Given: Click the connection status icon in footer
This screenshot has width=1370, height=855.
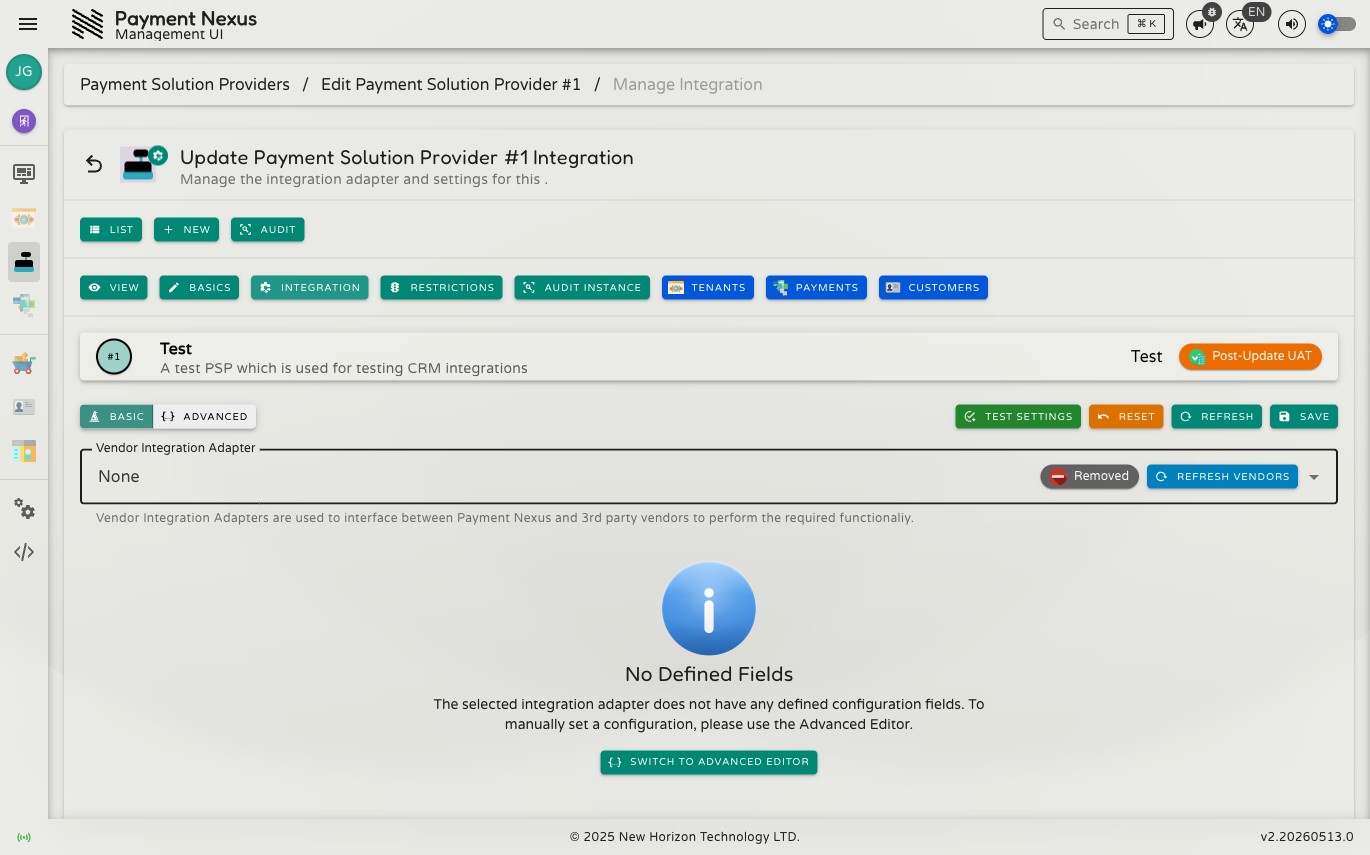Looking at the screenshot, I should 24,837.
